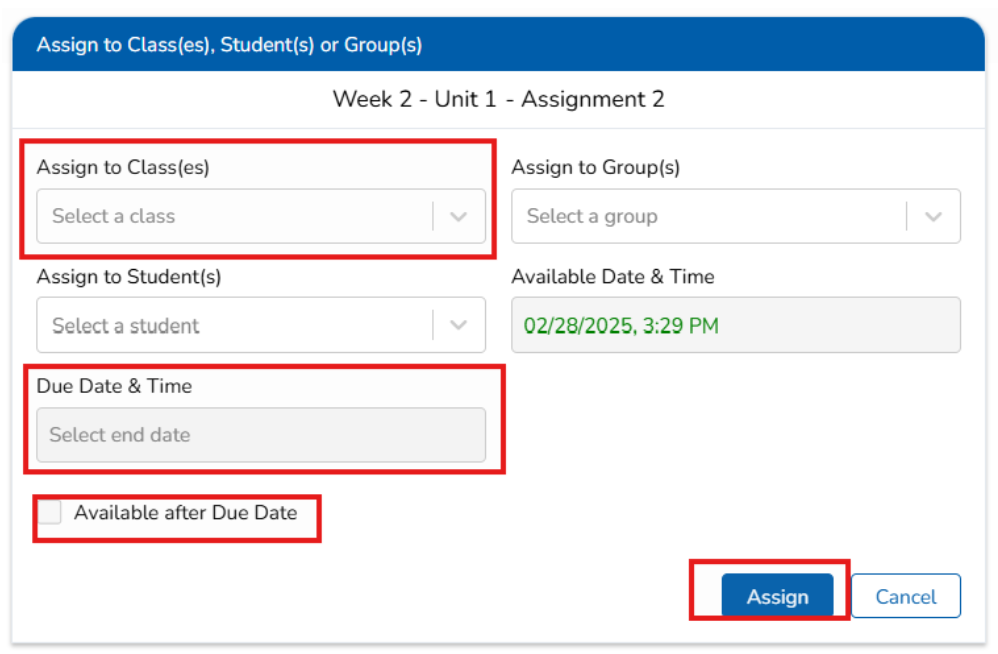The width and height of the screenshot is (998, 654).
Task: Click the dialog header title text
Action: coord(229,45)
